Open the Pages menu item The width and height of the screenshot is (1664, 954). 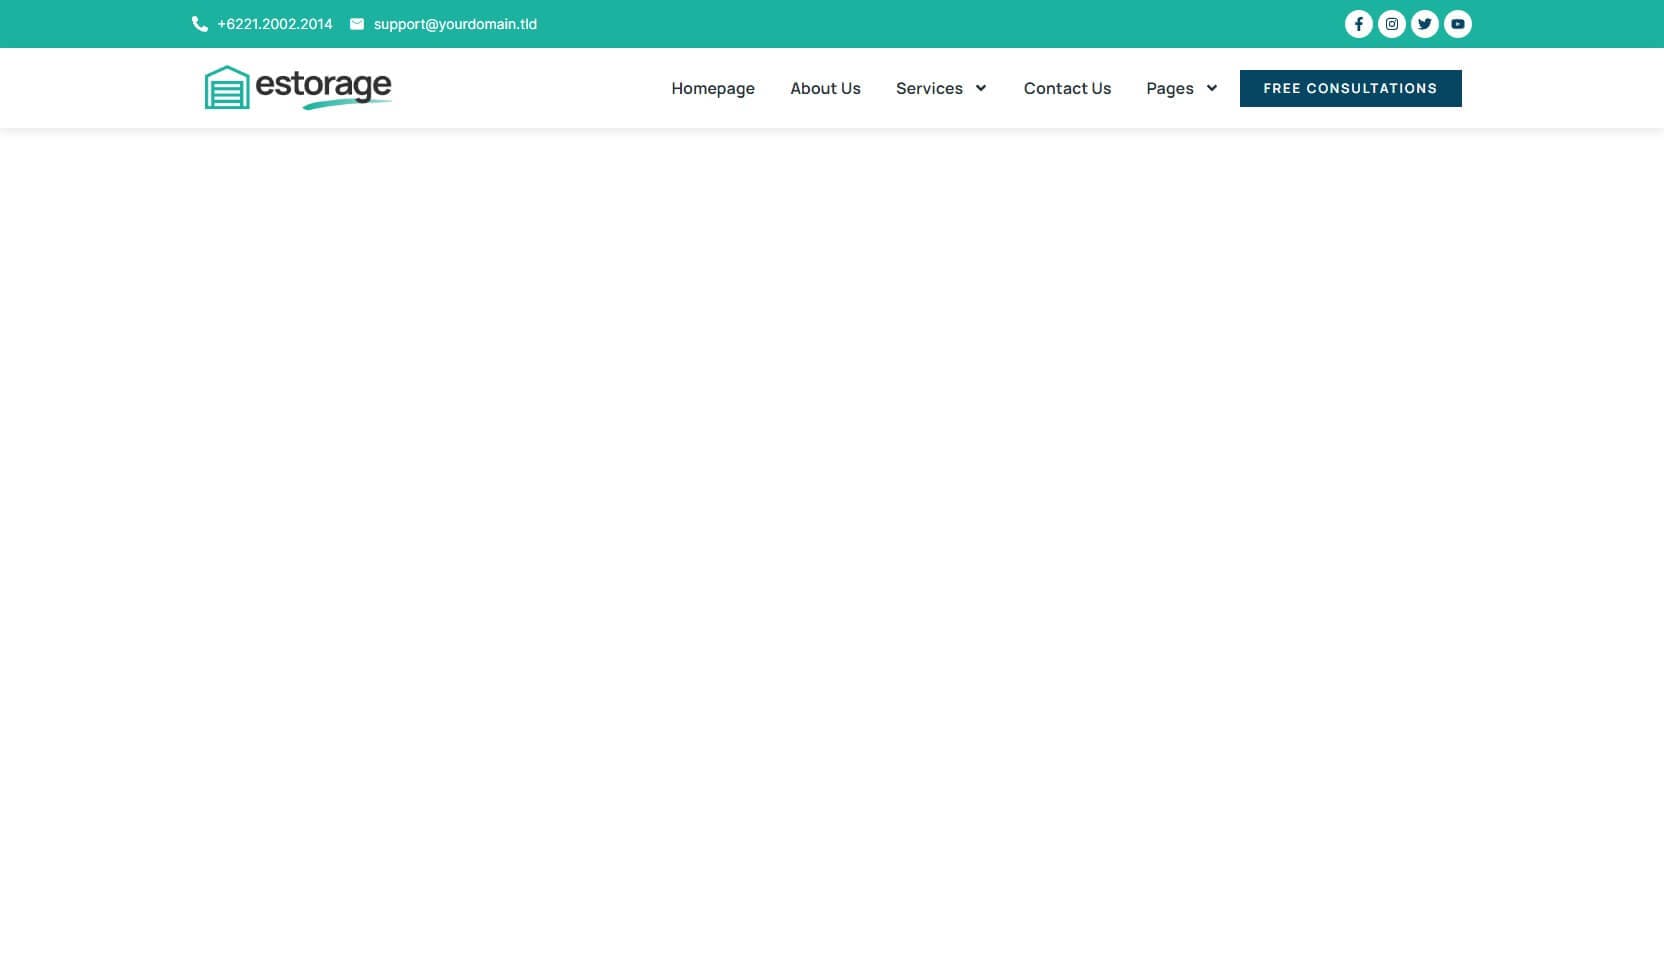[1170, 88]
